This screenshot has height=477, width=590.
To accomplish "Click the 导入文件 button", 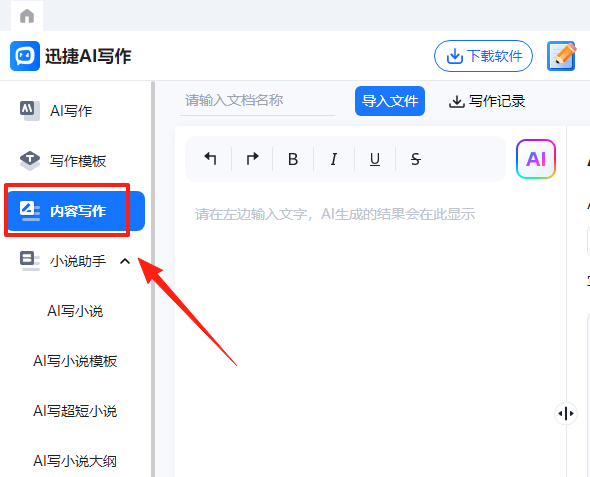I will click(390, 101).
